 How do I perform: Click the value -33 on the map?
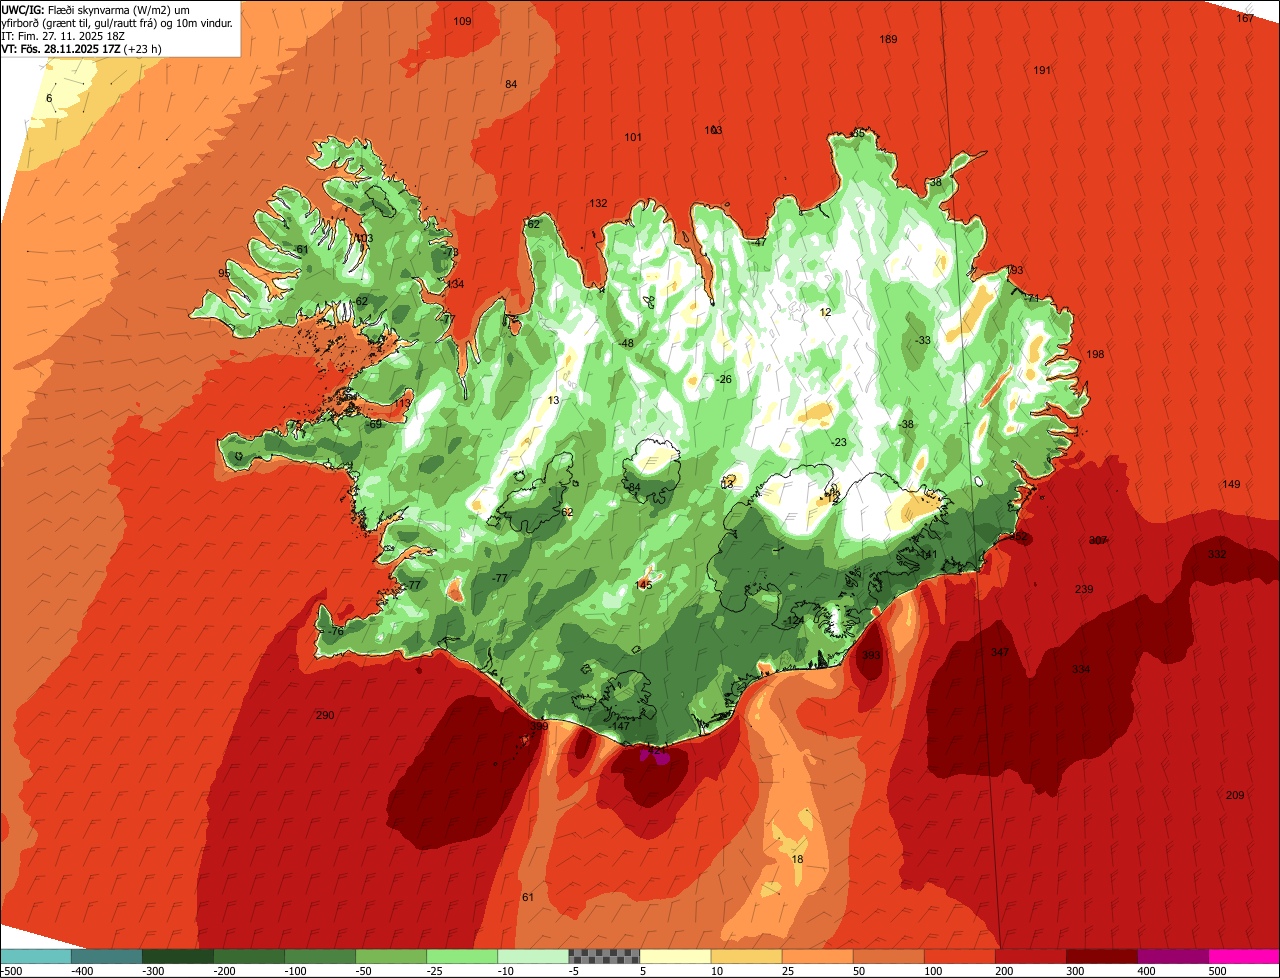[923, 340]
